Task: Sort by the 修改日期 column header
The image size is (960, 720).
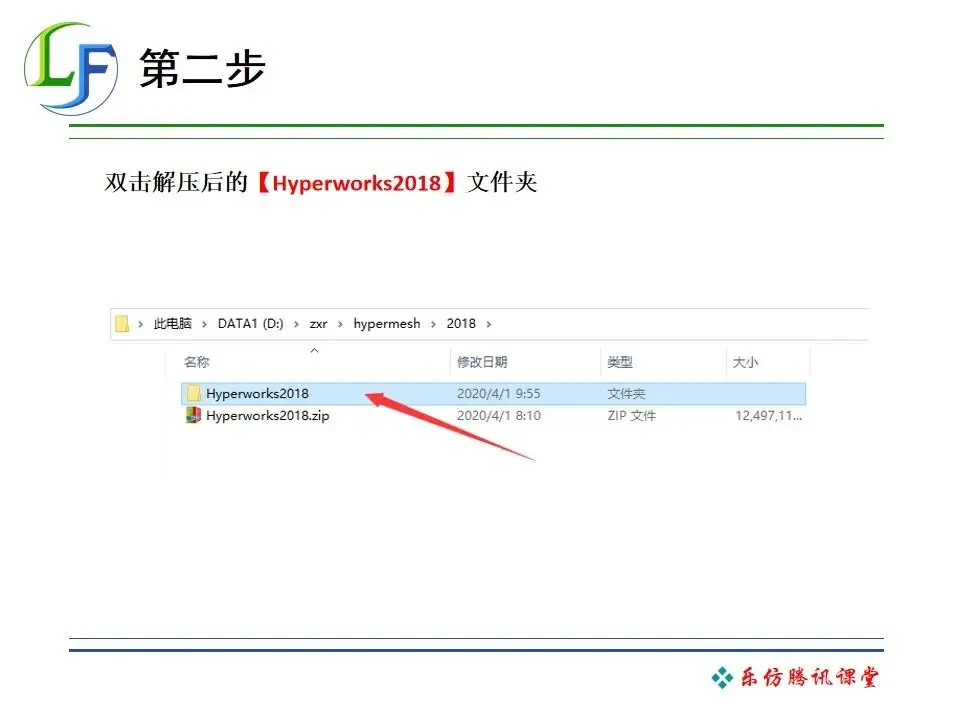Action: pyautogui.click(x=482, y=362)
